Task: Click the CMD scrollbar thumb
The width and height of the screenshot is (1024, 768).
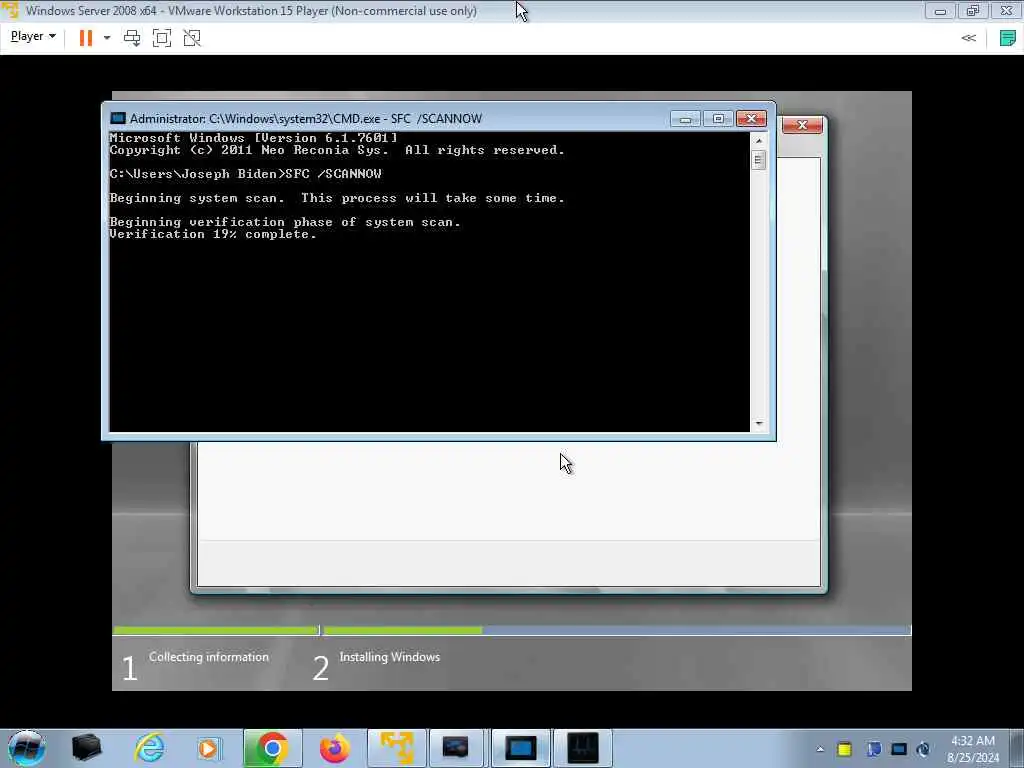Action: pos(758,160)
